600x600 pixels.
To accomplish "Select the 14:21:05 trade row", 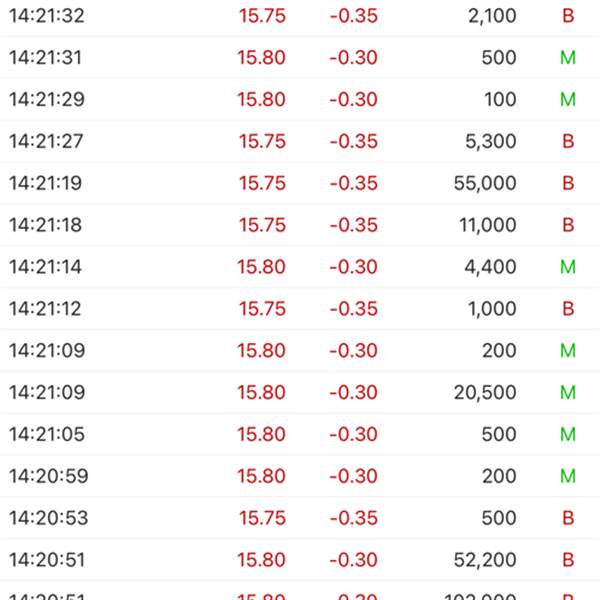I will 300,434.
